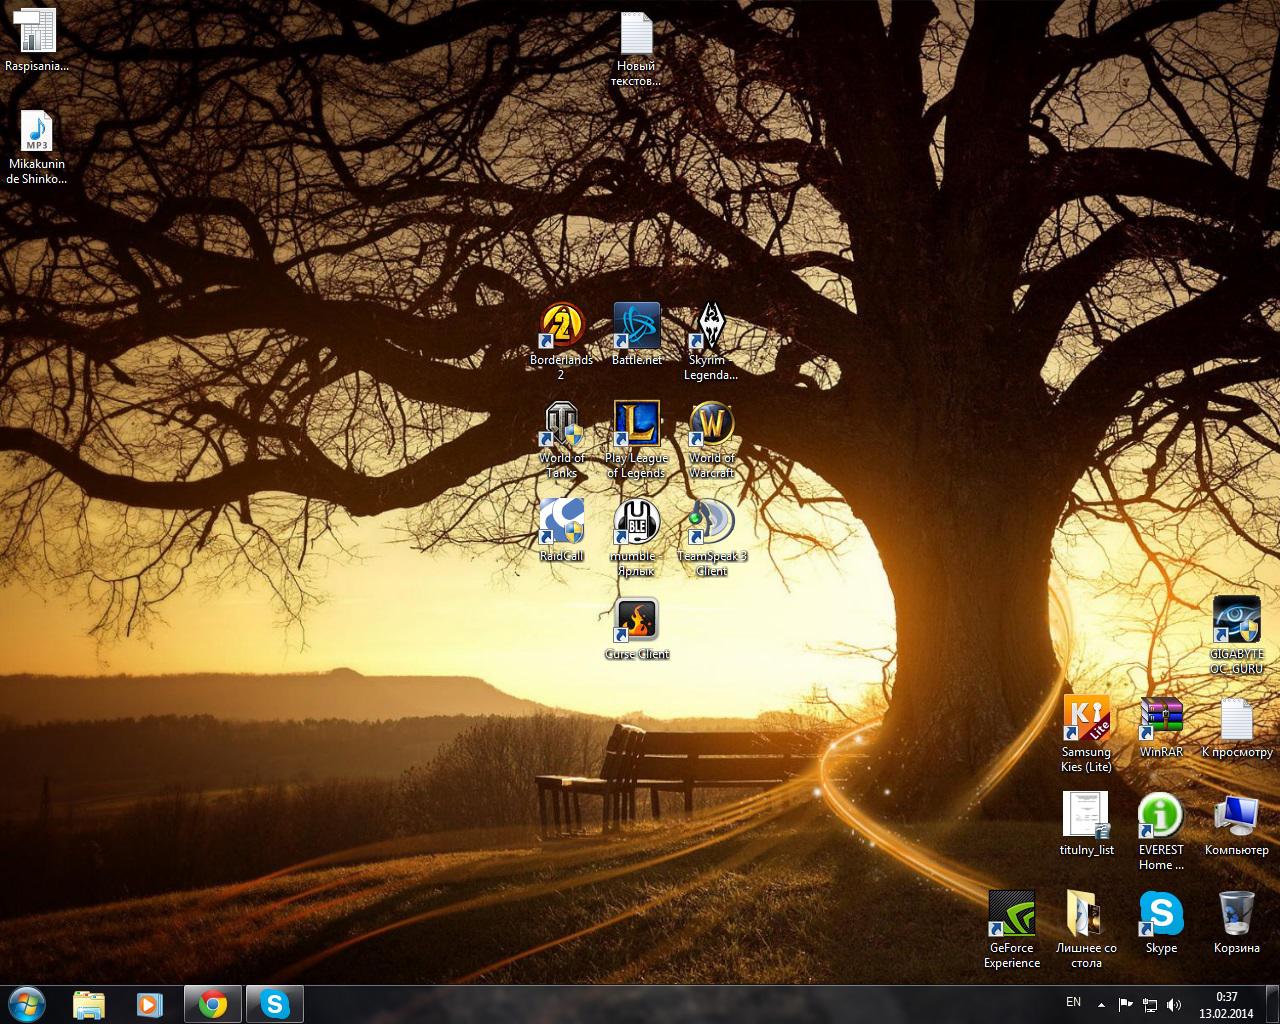Click the Samsung Kies (Lite) icon

pos(1086,718)
